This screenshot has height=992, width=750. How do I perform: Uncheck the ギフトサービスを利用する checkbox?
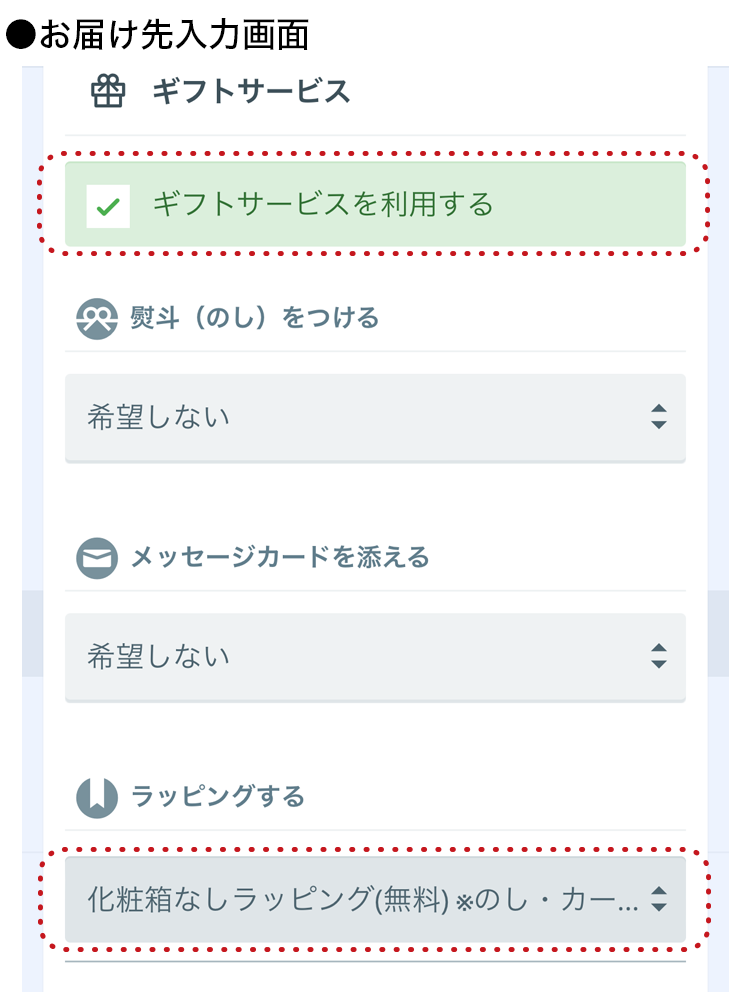108,206
